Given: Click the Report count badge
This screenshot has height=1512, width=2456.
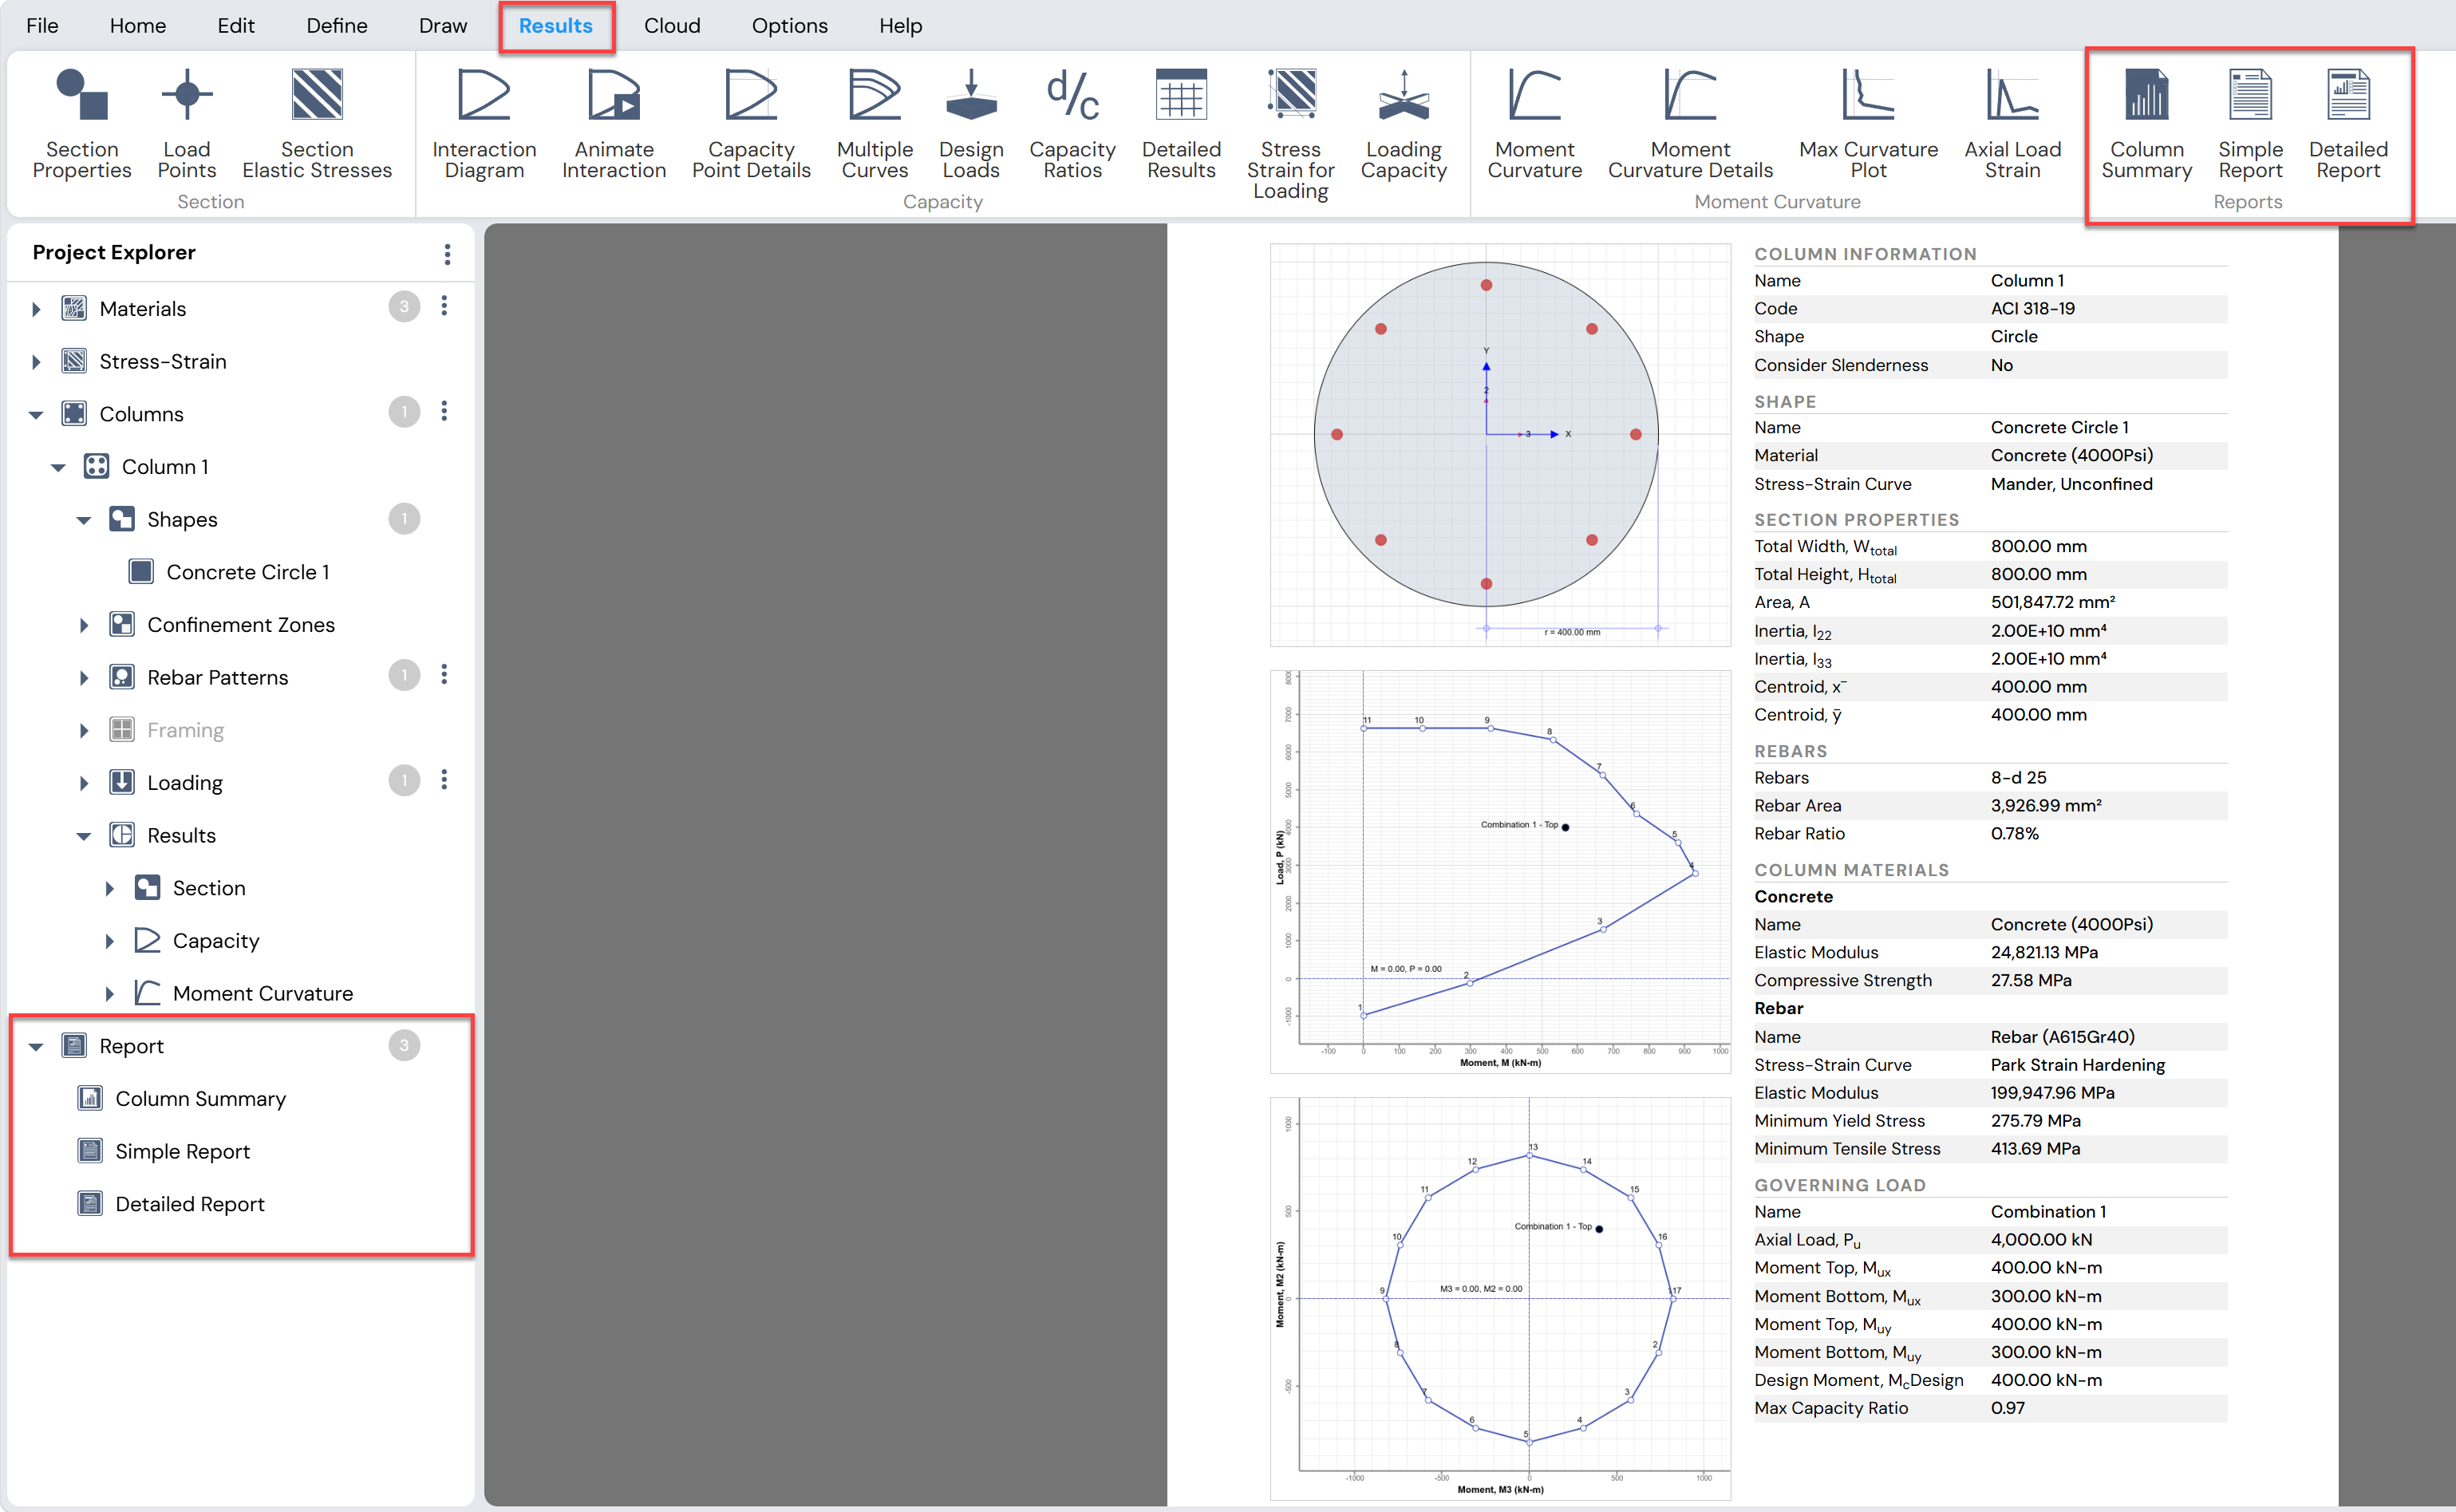Looking at the screenshot, I should coord(404,1045).
